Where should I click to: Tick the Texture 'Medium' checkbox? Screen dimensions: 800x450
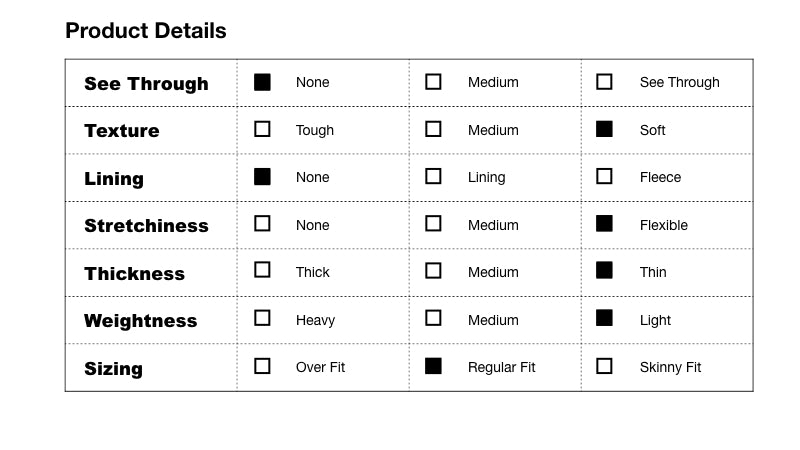pos(433,129)
